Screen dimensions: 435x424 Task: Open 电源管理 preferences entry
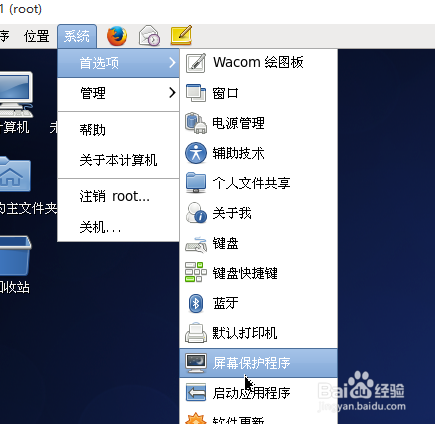(x=258, y=123)
